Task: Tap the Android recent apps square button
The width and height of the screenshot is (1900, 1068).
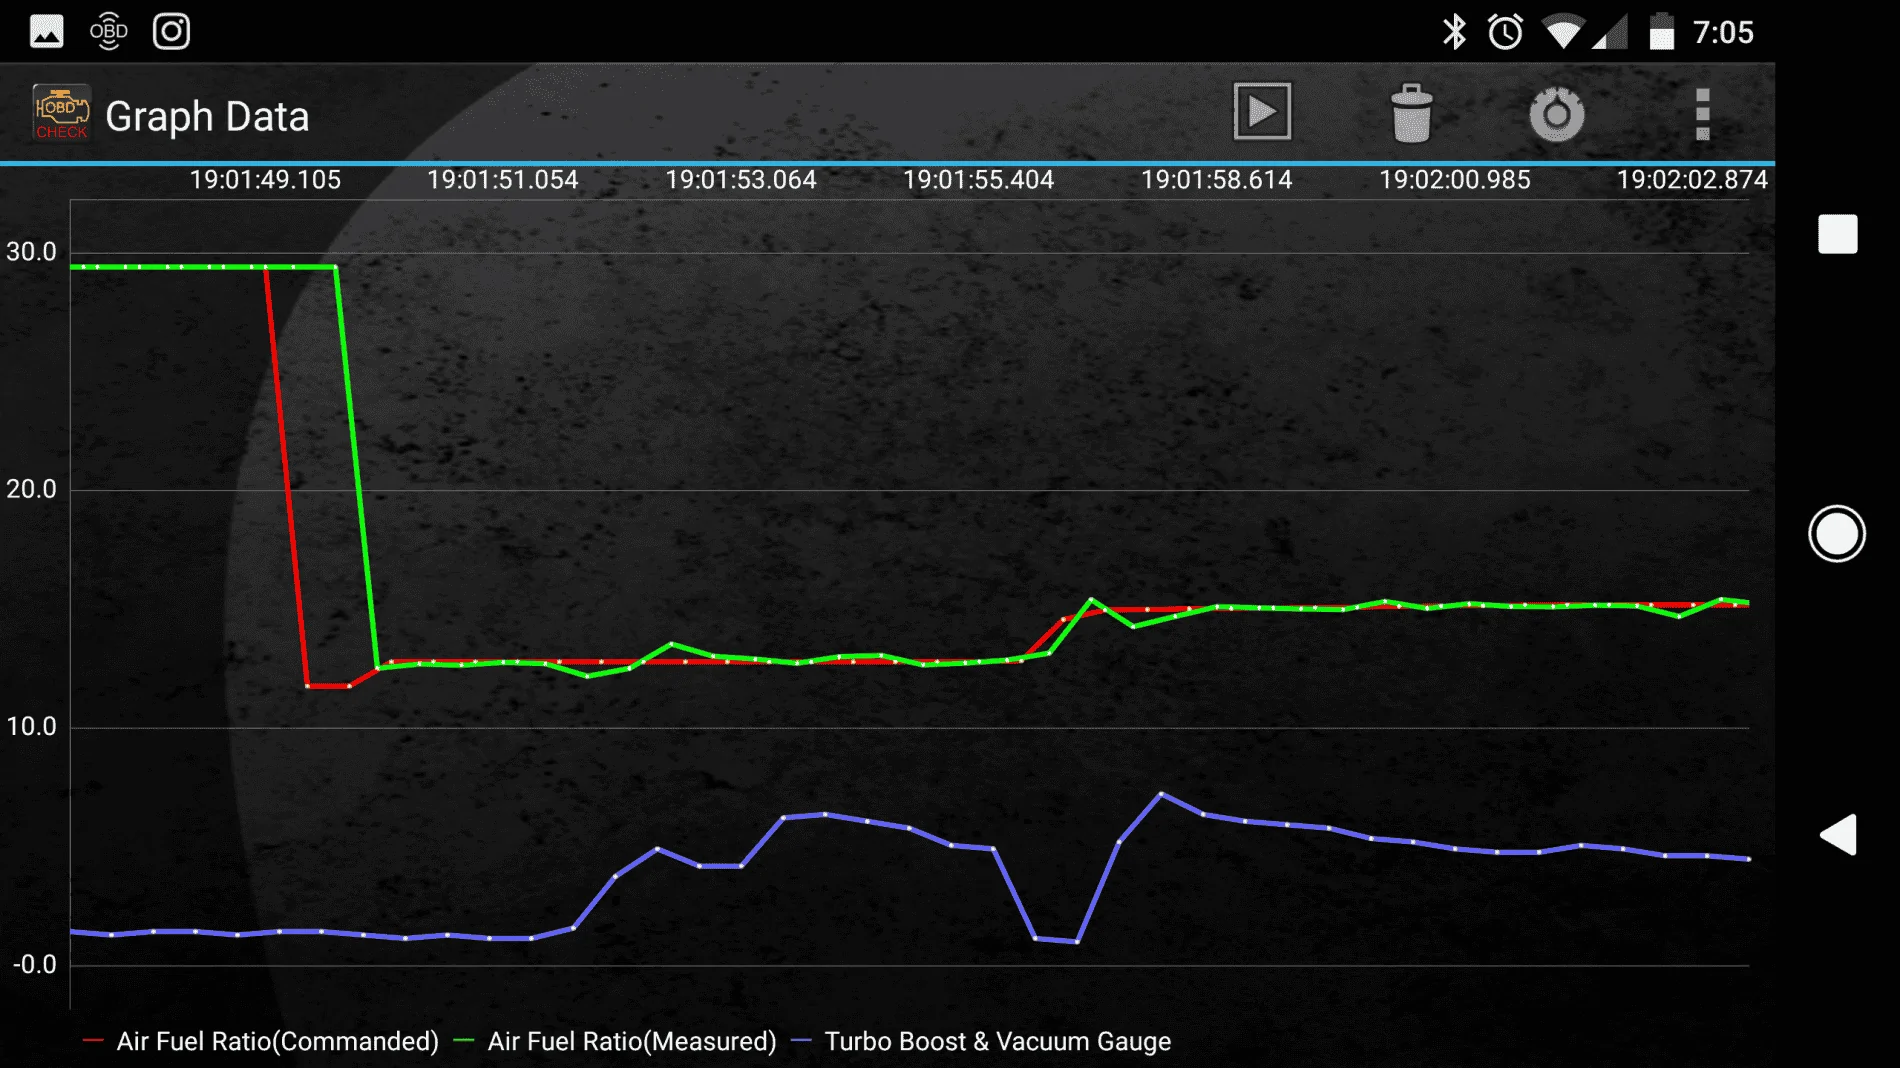Action: pos(1837,234)
